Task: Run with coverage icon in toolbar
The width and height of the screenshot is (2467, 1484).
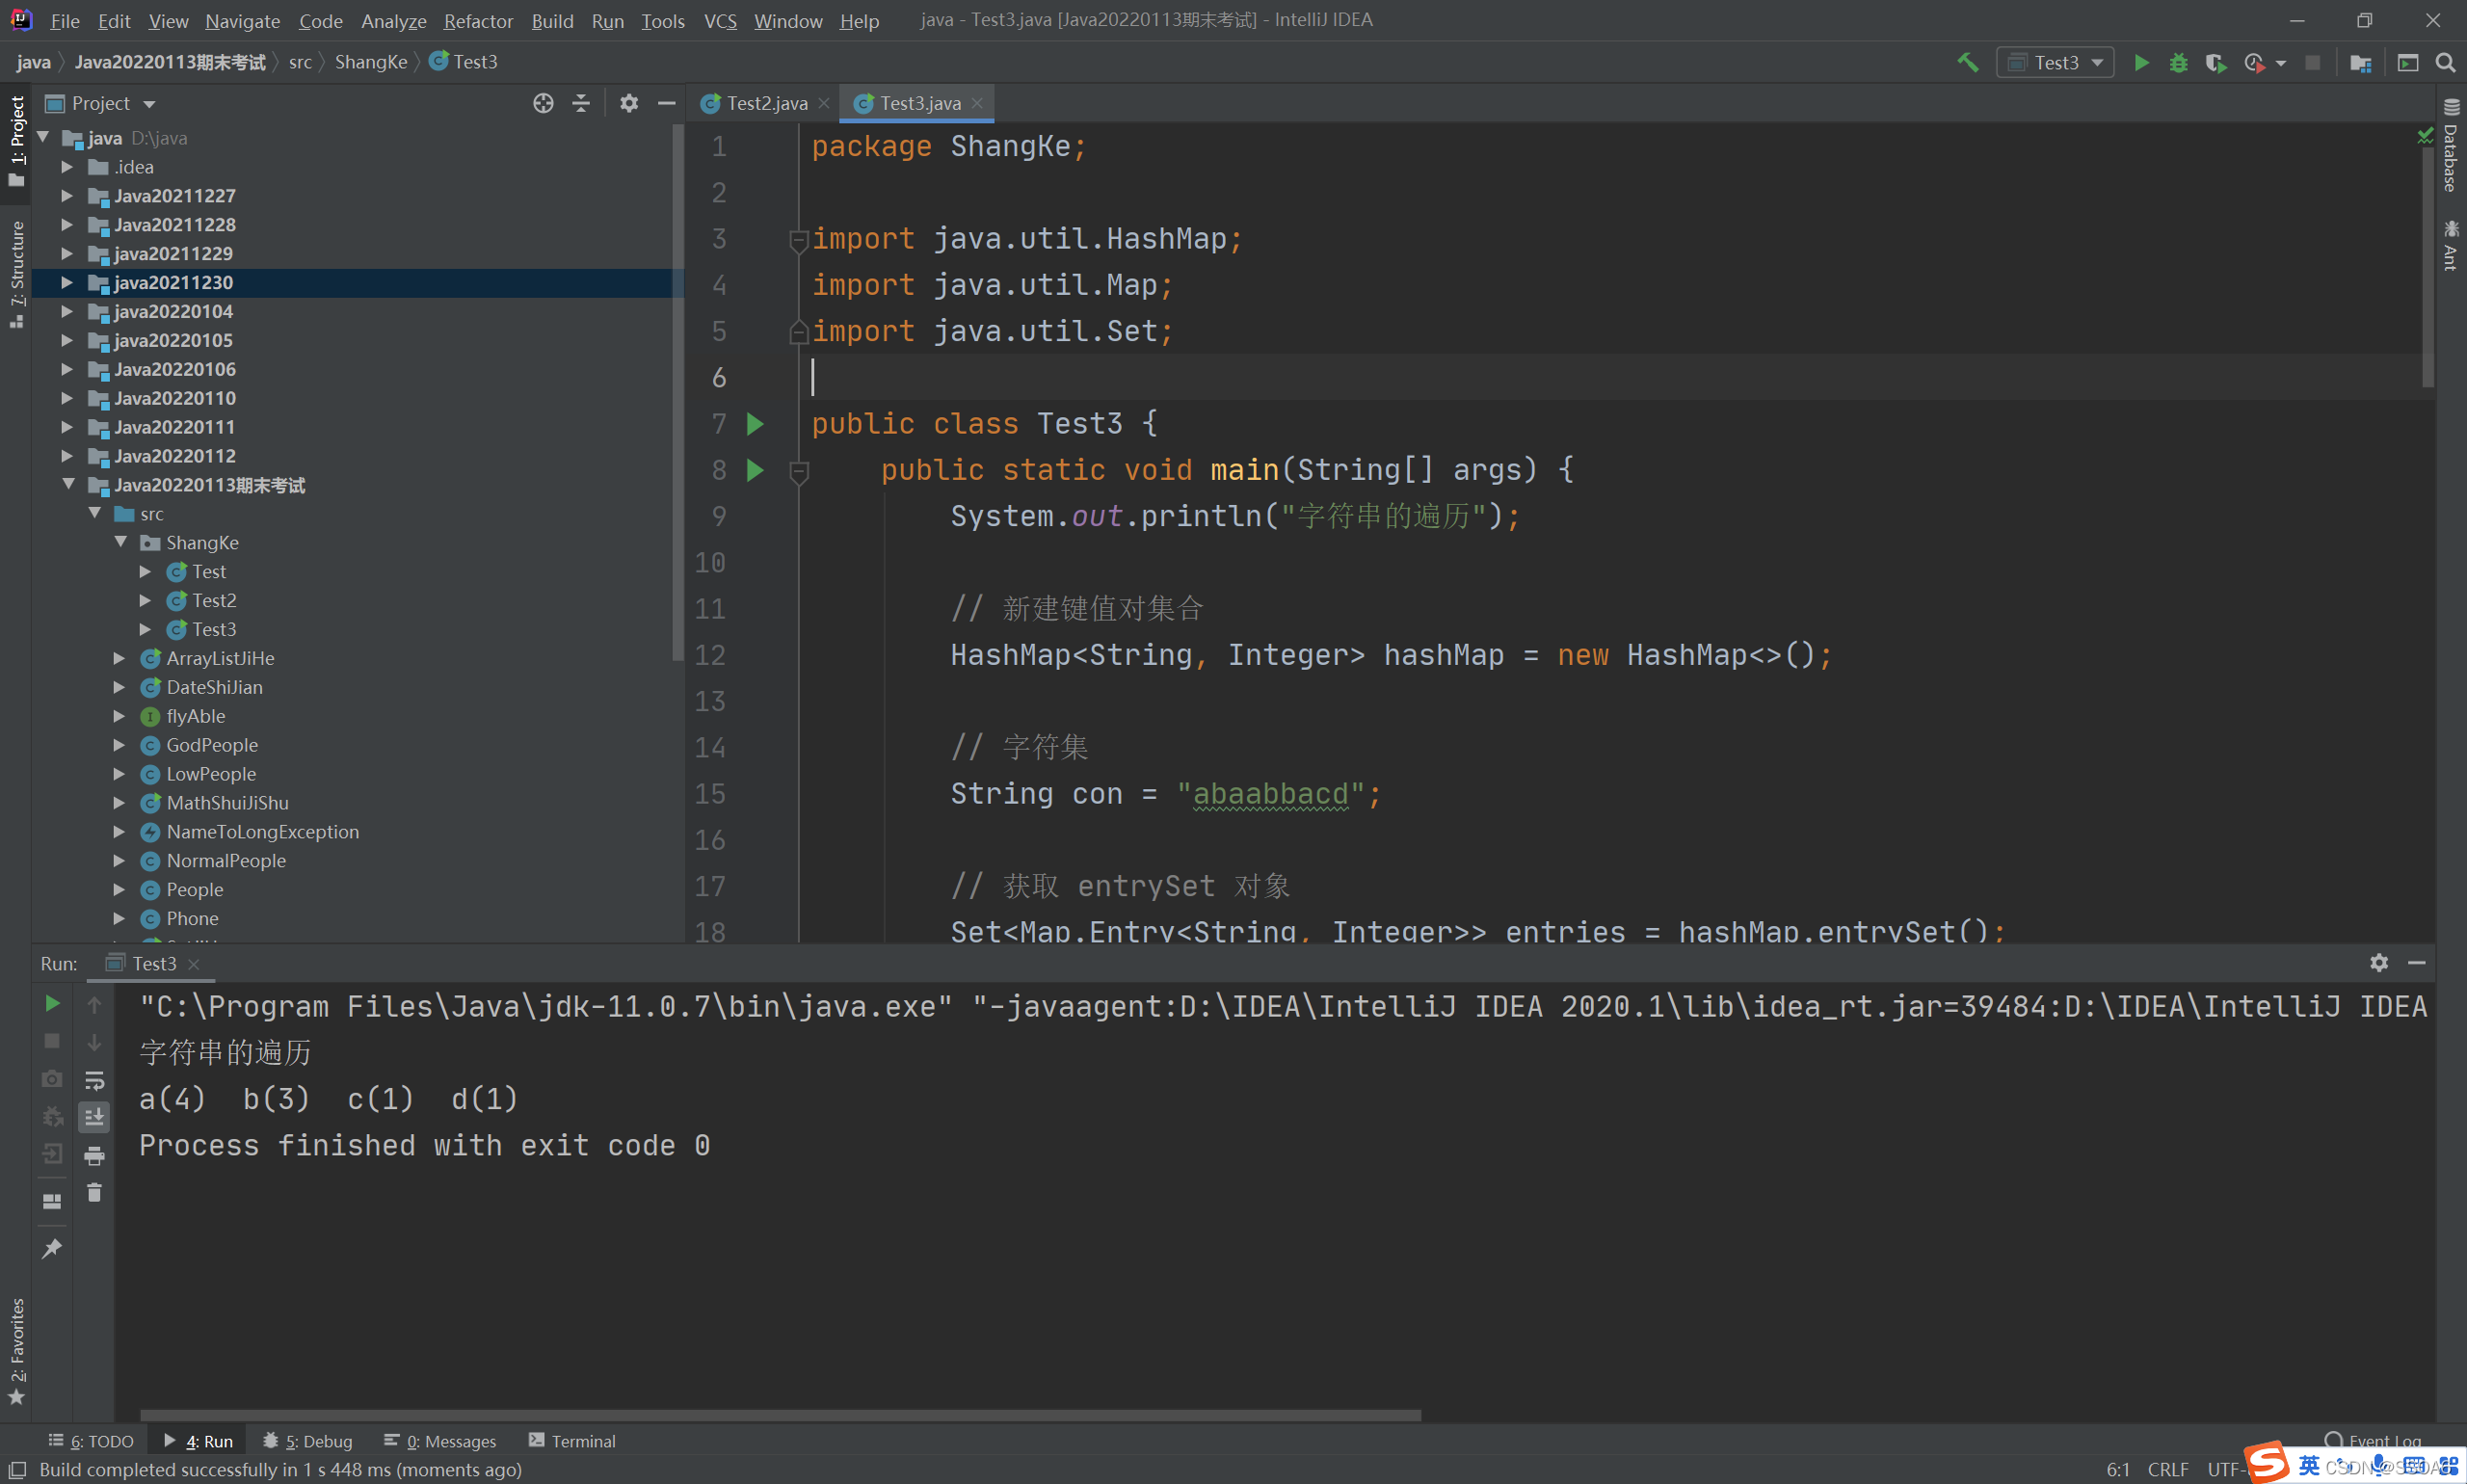Action: [x=2215, y=63]
